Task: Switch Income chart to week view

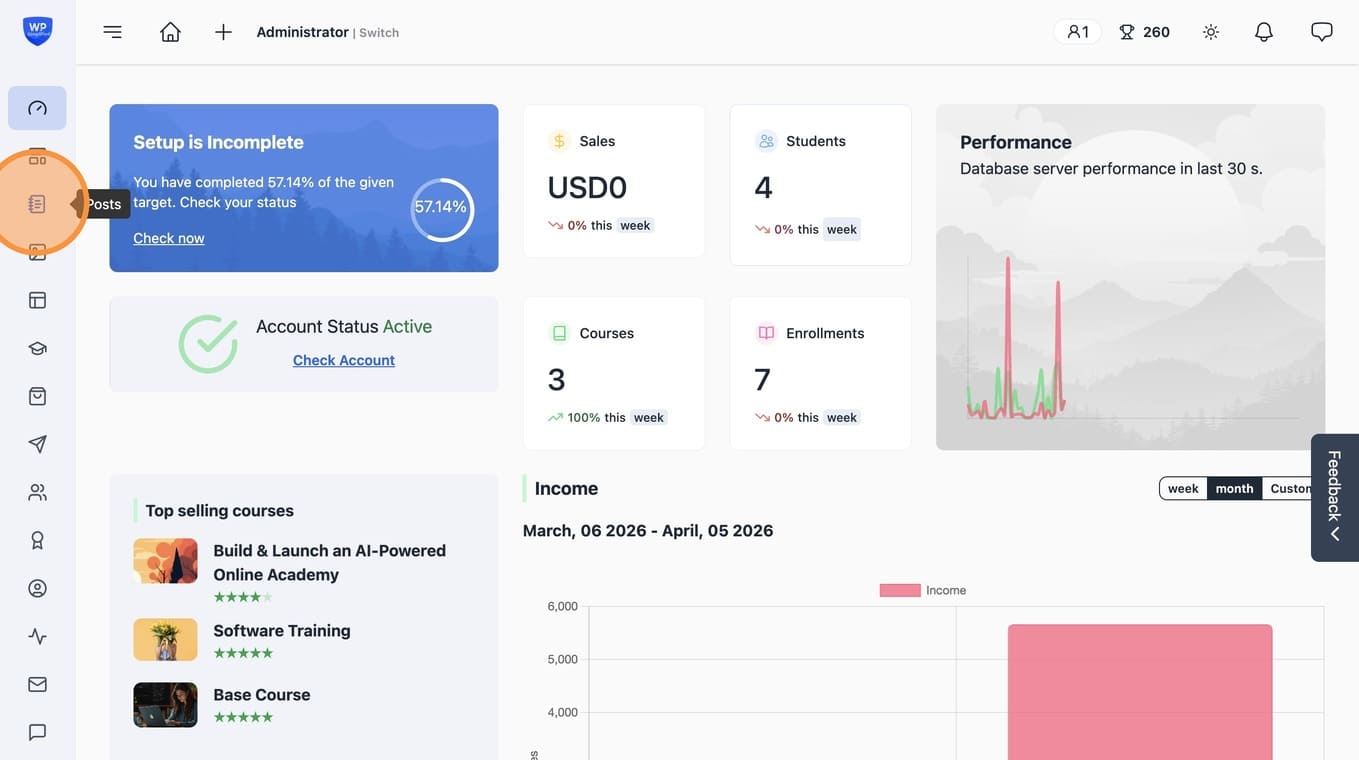Action: click(1183, 488)
